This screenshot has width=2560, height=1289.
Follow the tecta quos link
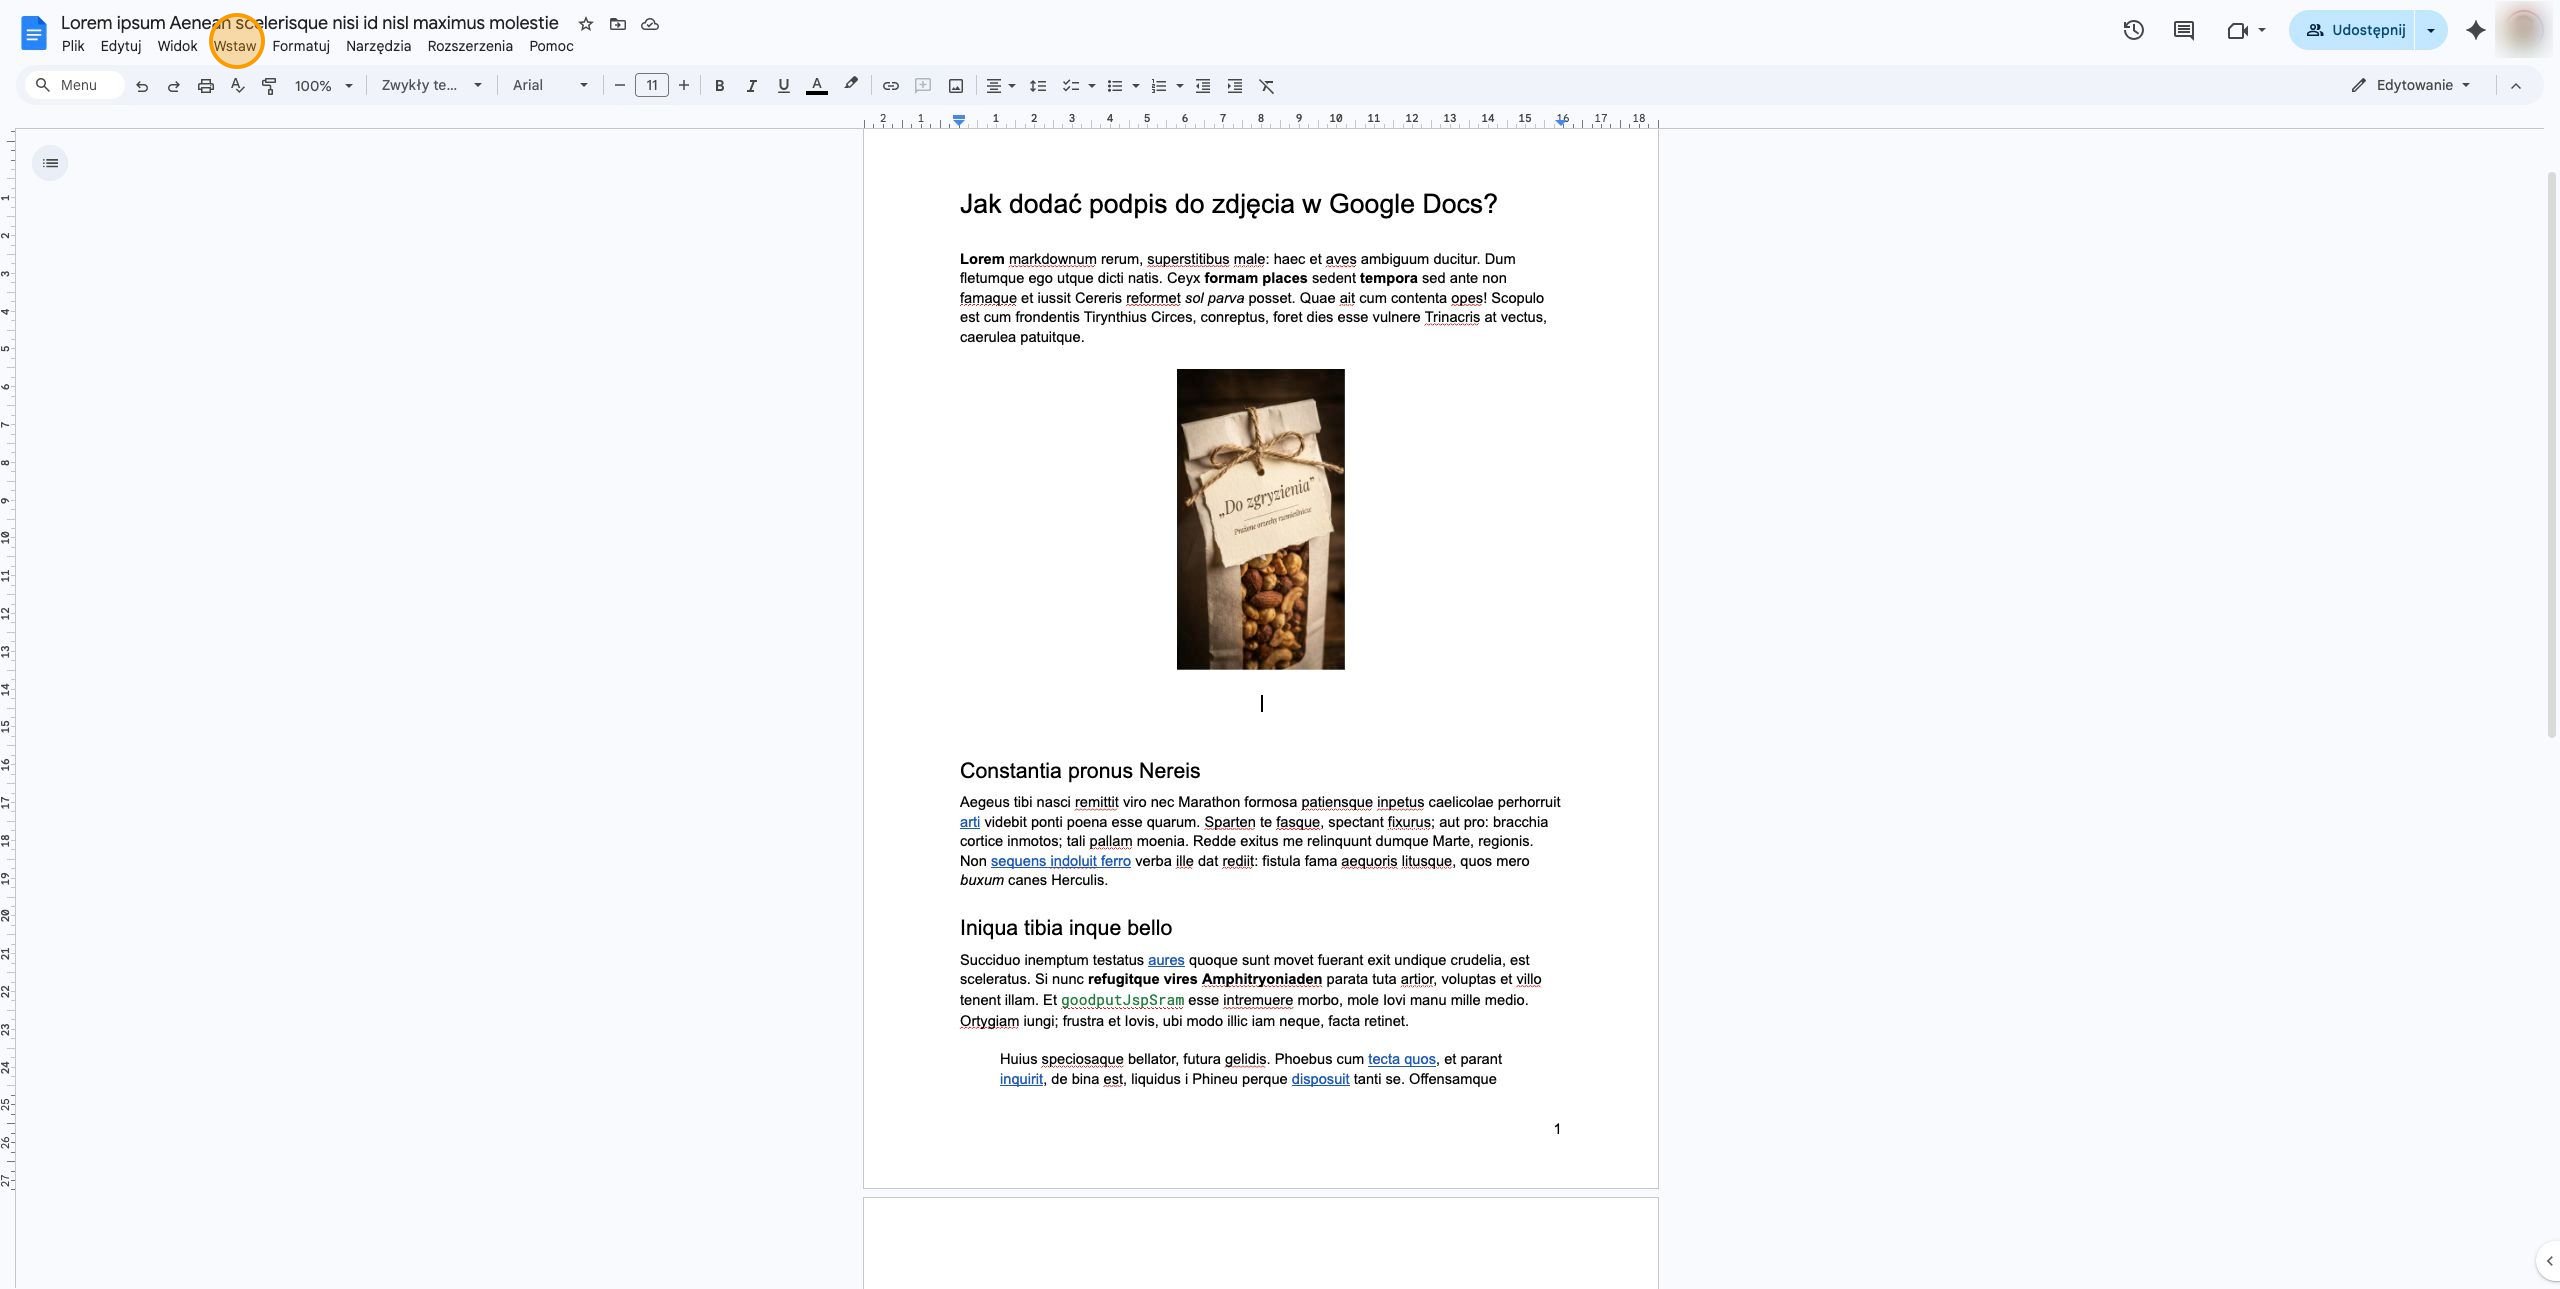tap(1401, 1059)
